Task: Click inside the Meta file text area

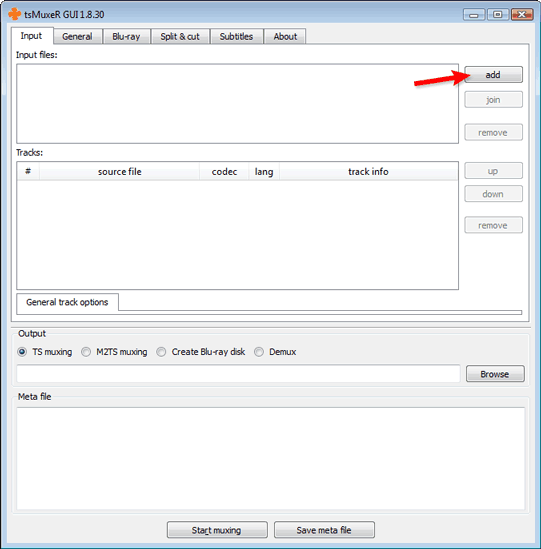Action: (x=270, y=458)
